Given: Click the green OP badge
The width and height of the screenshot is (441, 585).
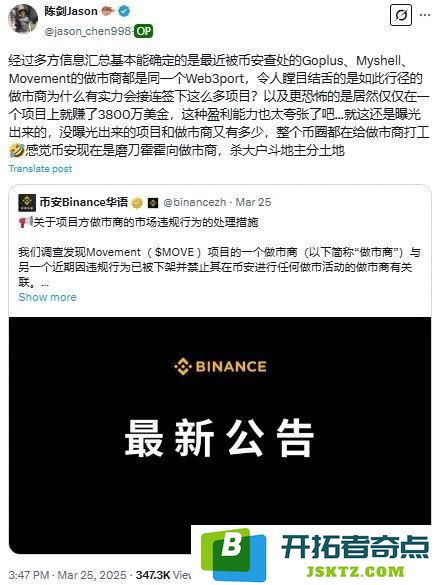Looking at the screenshot, I should click(x=144, y=31).
